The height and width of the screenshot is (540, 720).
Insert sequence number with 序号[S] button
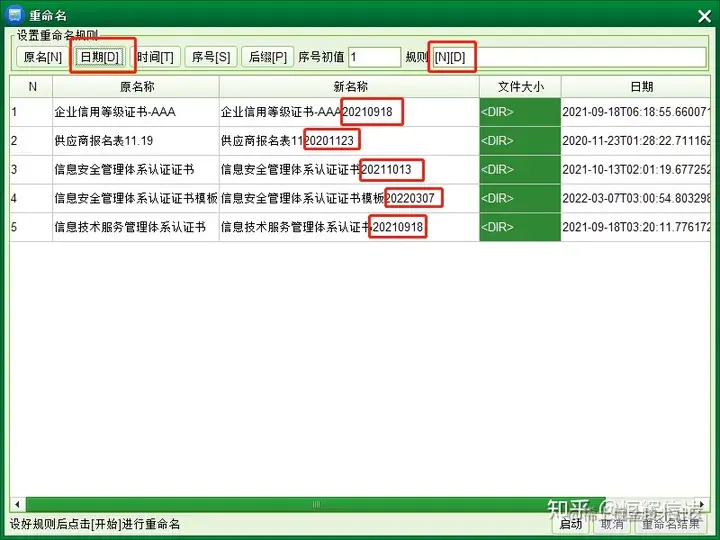(211, 57)
